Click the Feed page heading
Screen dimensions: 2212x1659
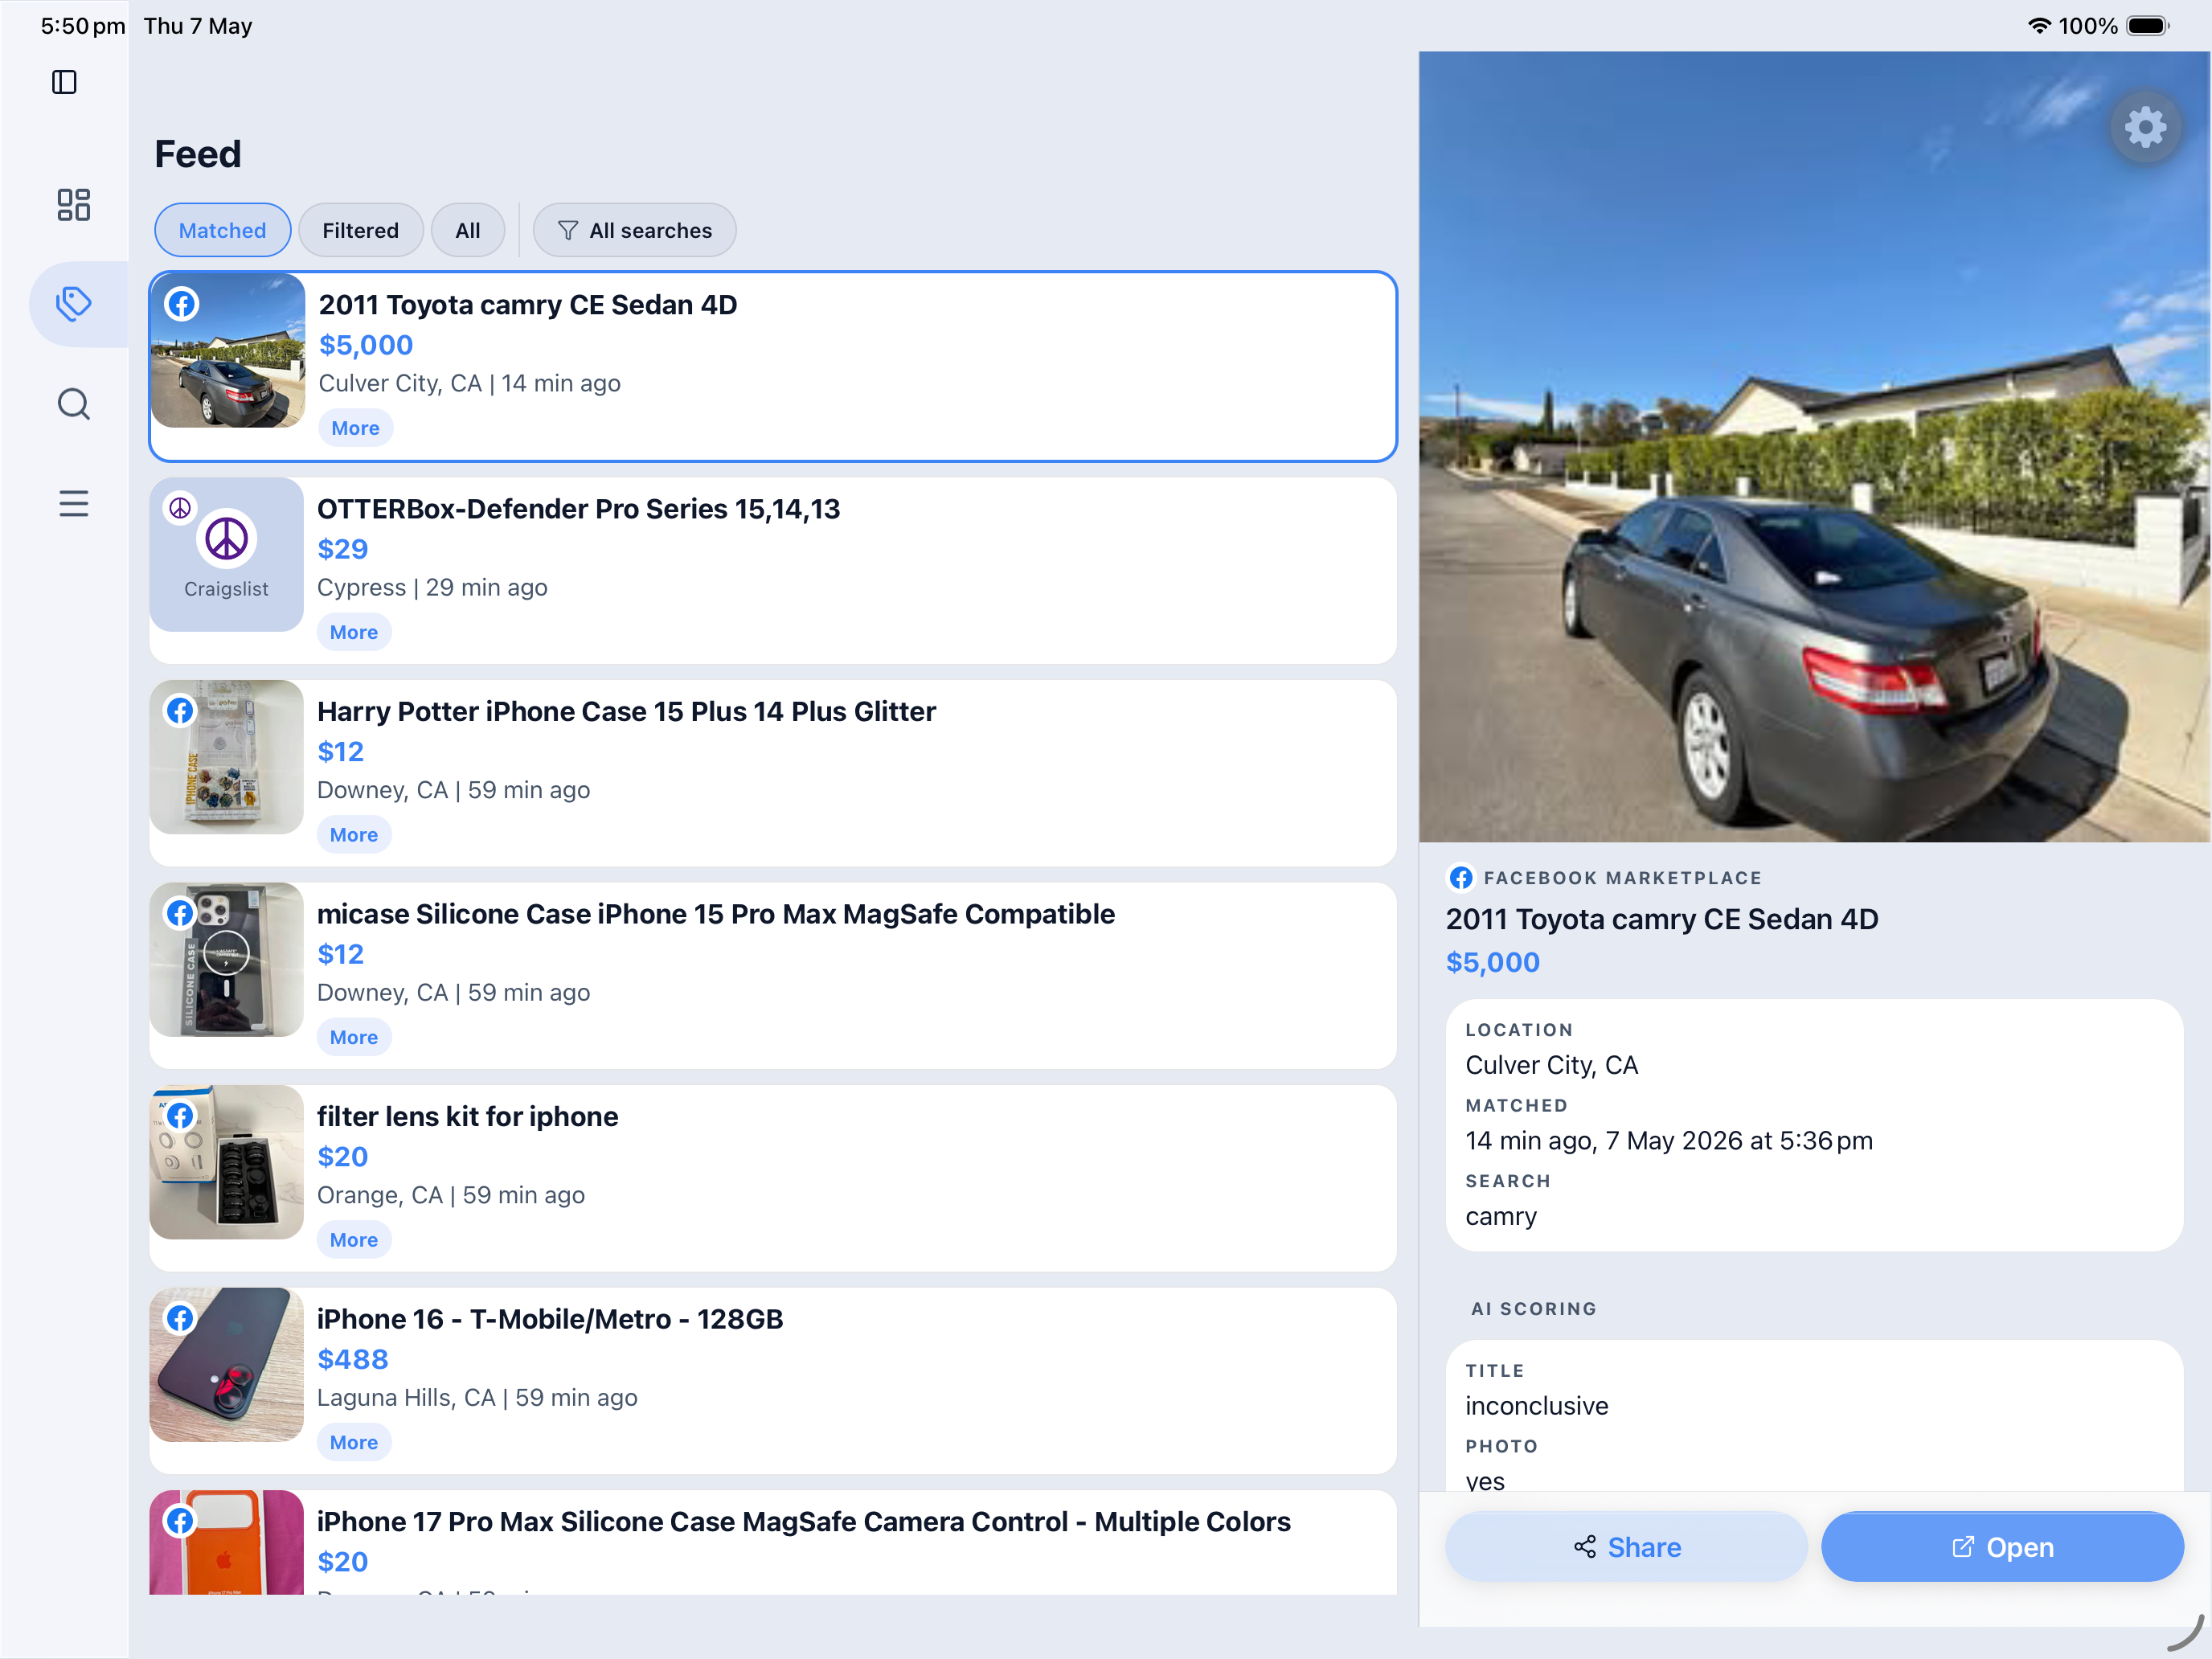pyautogui.click(x=198, y=154)
